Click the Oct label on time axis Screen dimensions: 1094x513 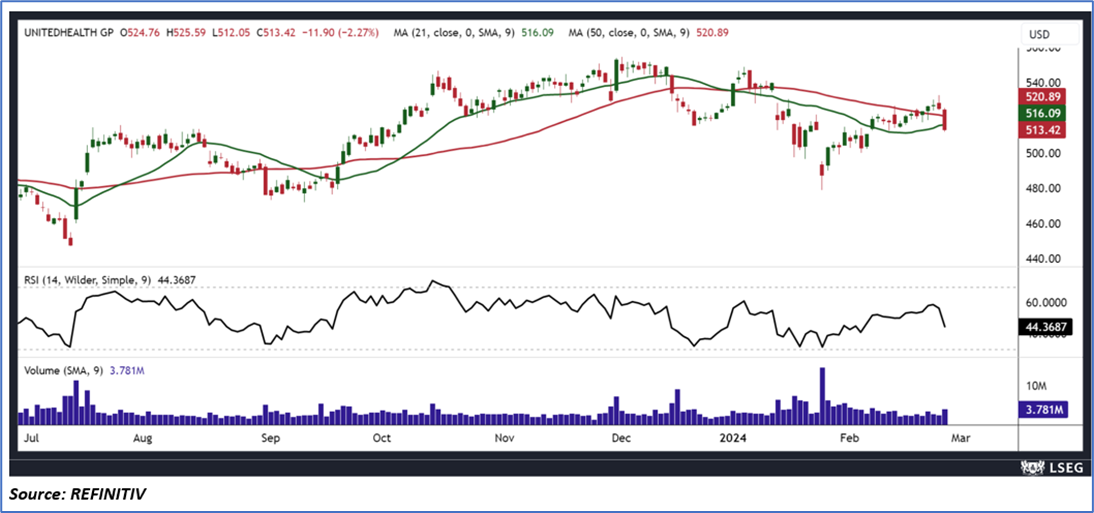click(x=382, y=438)
